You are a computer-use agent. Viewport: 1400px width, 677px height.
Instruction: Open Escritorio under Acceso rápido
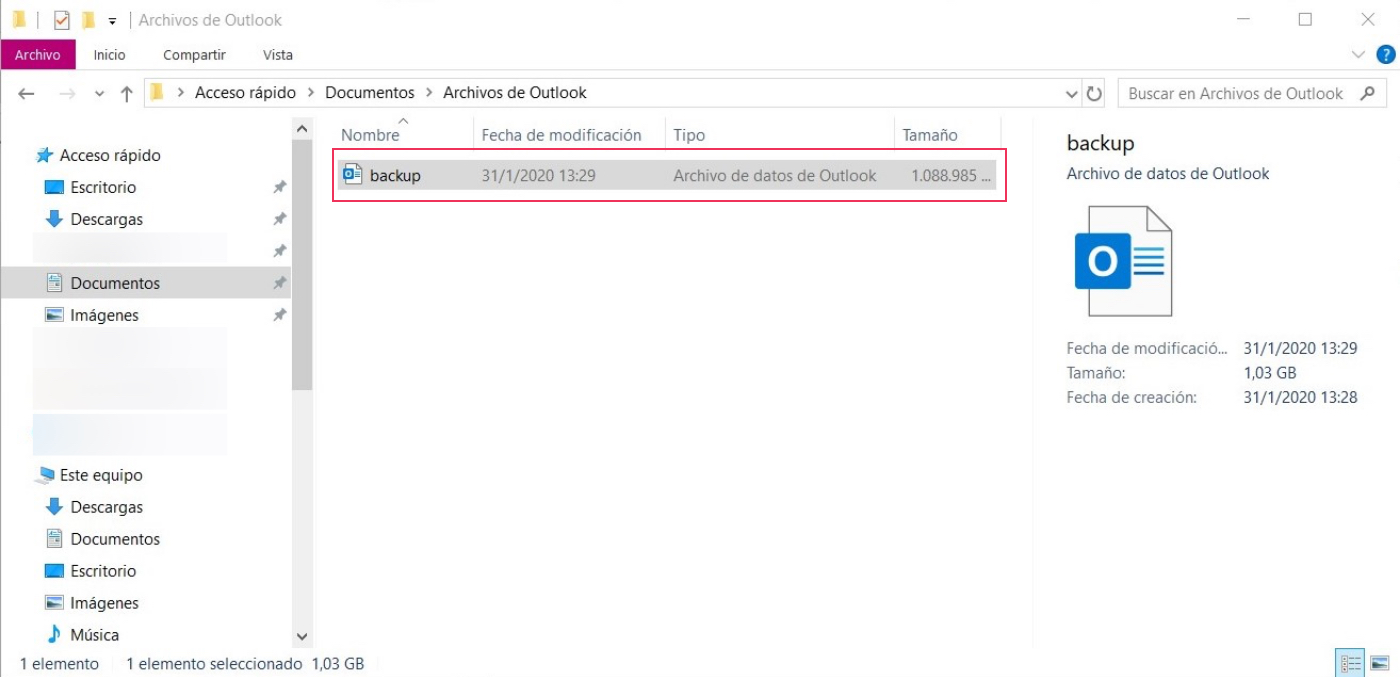103,187
